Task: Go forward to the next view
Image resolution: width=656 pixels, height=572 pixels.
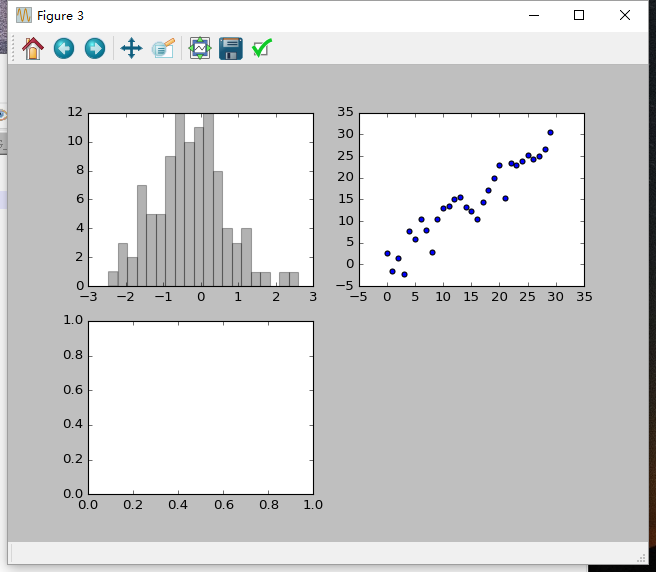Action: (95, 49)
